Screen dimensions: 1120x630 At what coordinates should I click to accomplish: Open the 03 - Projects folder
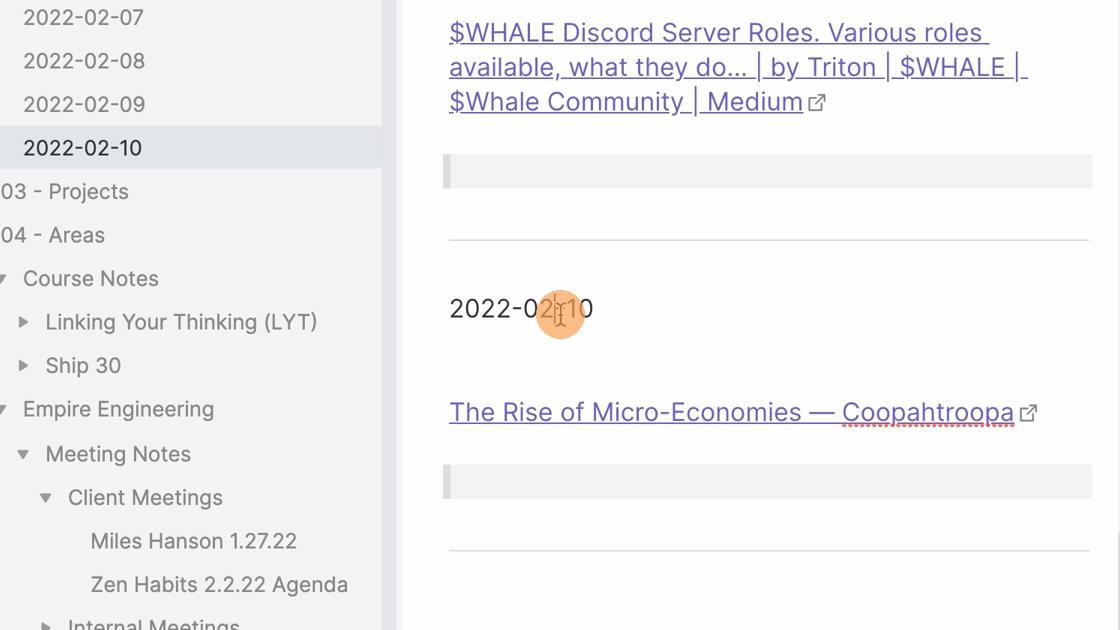click(x=65, y=191)
